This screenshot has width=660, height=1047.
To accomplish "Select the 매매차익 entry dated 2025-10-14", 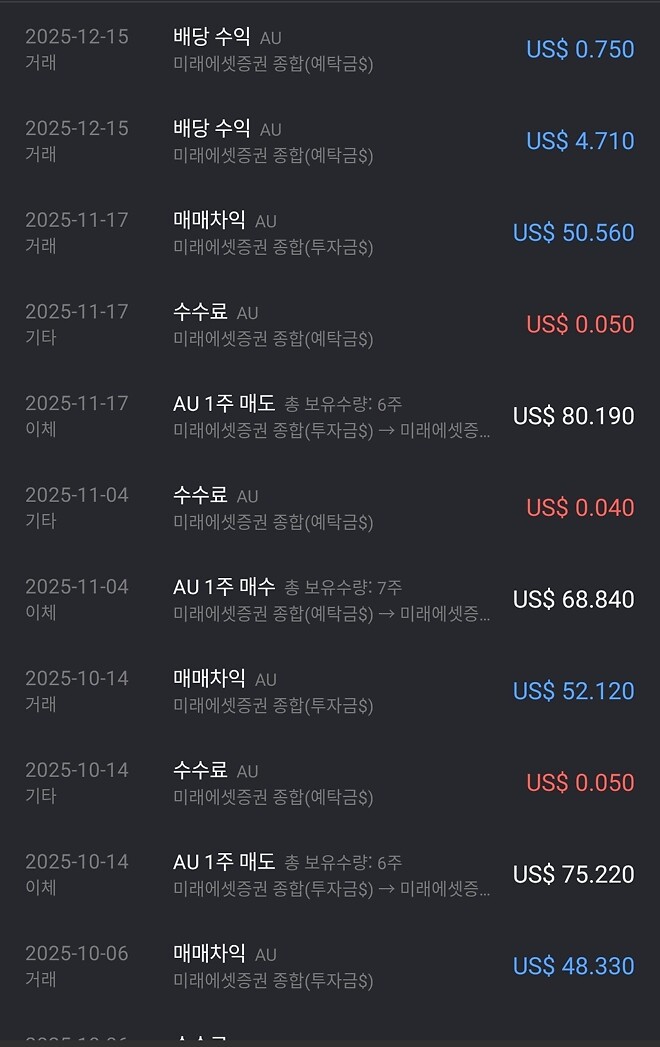I will (330, 690).
